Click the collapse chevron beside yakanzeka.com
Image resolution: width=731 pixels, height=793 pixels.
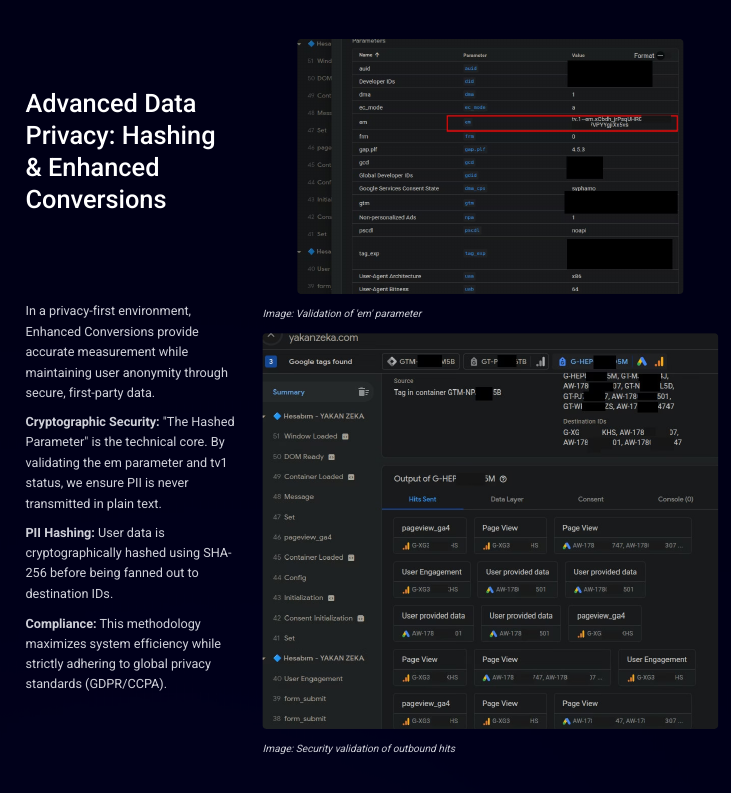(271, 336)
